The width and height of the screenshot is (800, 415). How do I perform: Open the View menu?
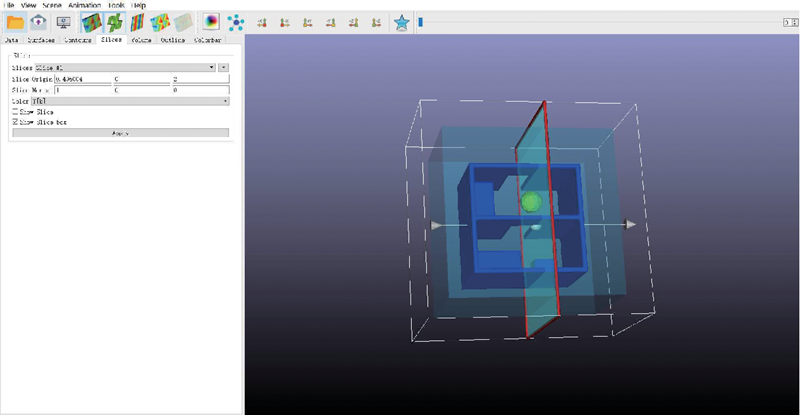click(x=28, y=5)
